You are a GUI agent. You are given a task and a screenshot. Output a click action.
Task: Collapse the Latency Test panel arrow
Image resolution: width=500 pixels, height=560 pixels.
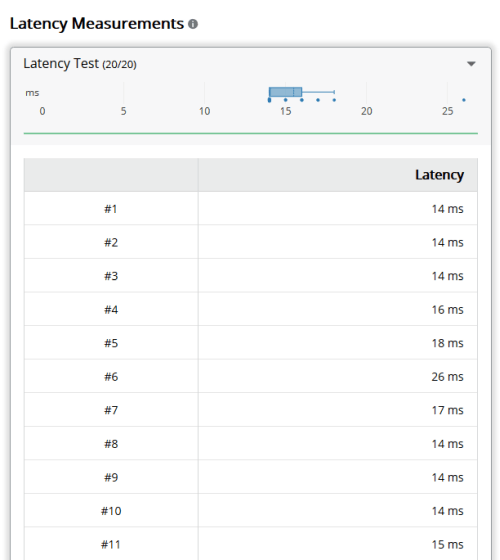click(471, 64)
